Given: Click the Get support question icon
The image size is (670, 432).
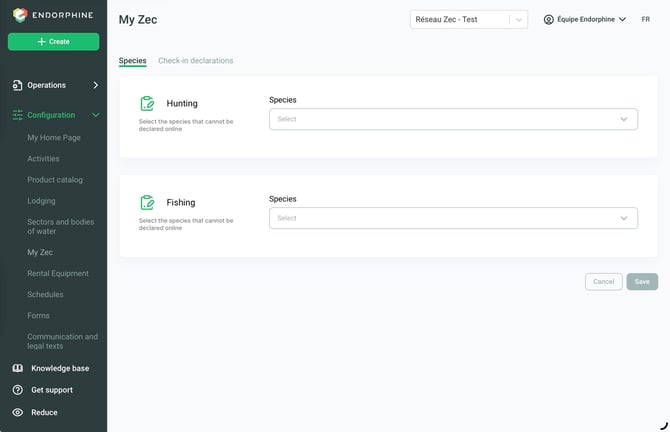Looking at the screenshot, I should [x=18, y=390].
